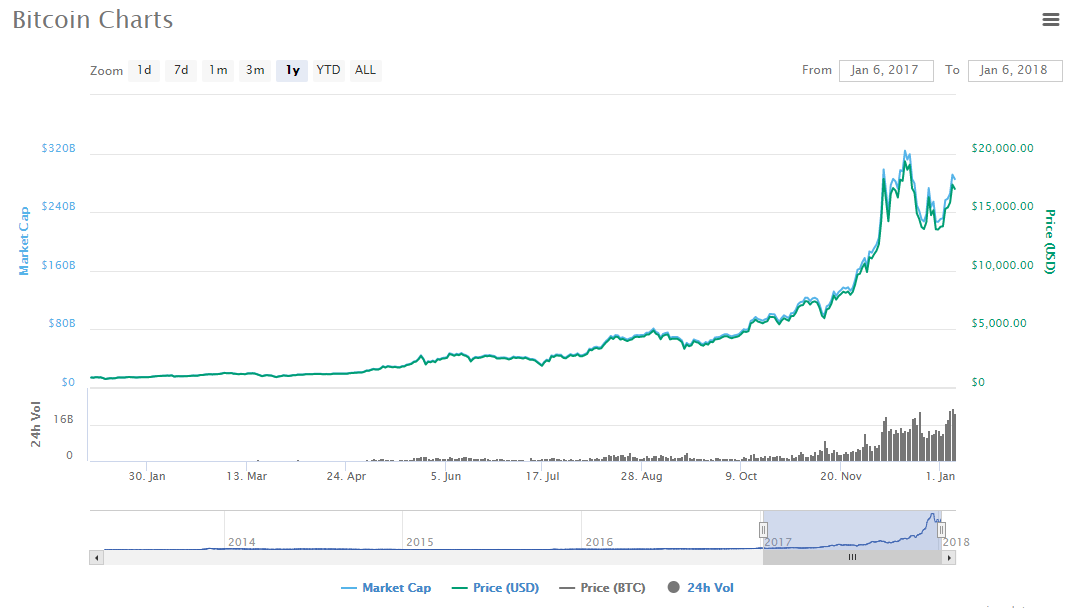Screen dimensions: 1067x608
Task: Select the ALL zoom range
Action: pyautogui.click(x=365, y=70)
